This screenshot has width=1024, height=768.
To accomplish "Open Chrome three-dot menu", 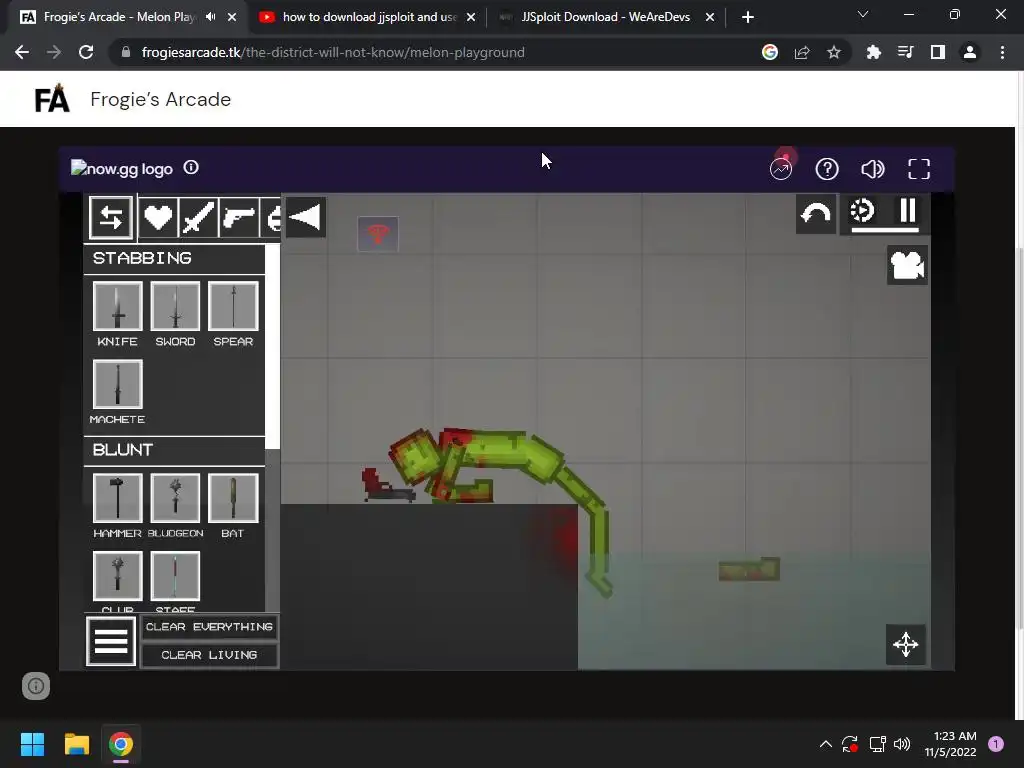I will pos(1002,52).
